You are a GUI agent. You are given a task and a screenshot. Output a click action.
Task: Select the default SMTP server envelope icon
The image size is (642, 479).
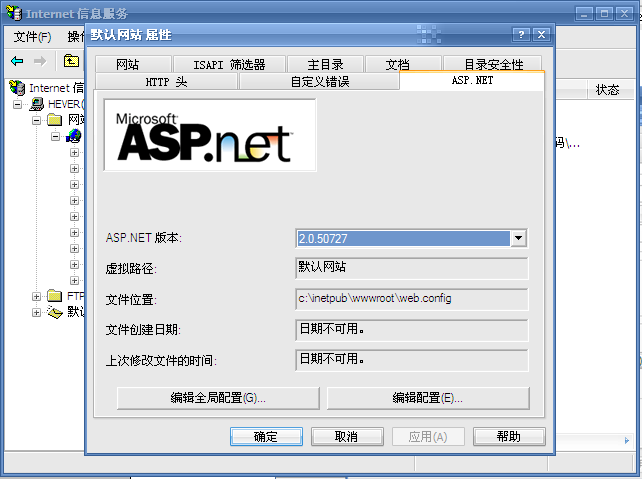pyautogui.click(x=54, y=312)
